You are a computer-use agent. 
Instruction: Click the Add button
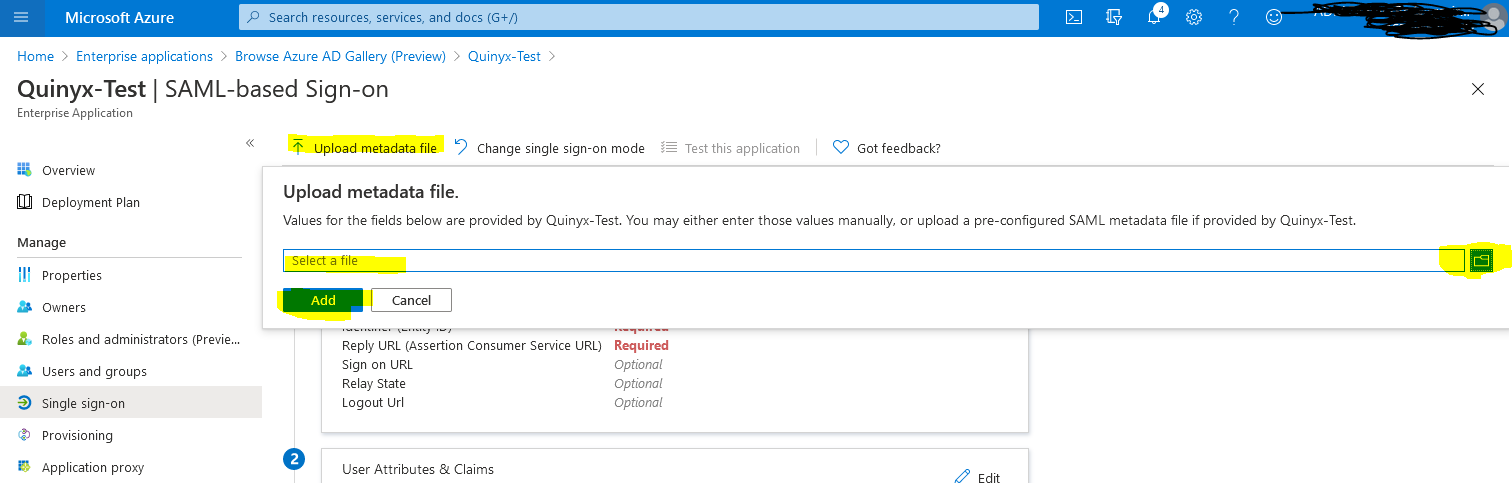click(323, 300)
